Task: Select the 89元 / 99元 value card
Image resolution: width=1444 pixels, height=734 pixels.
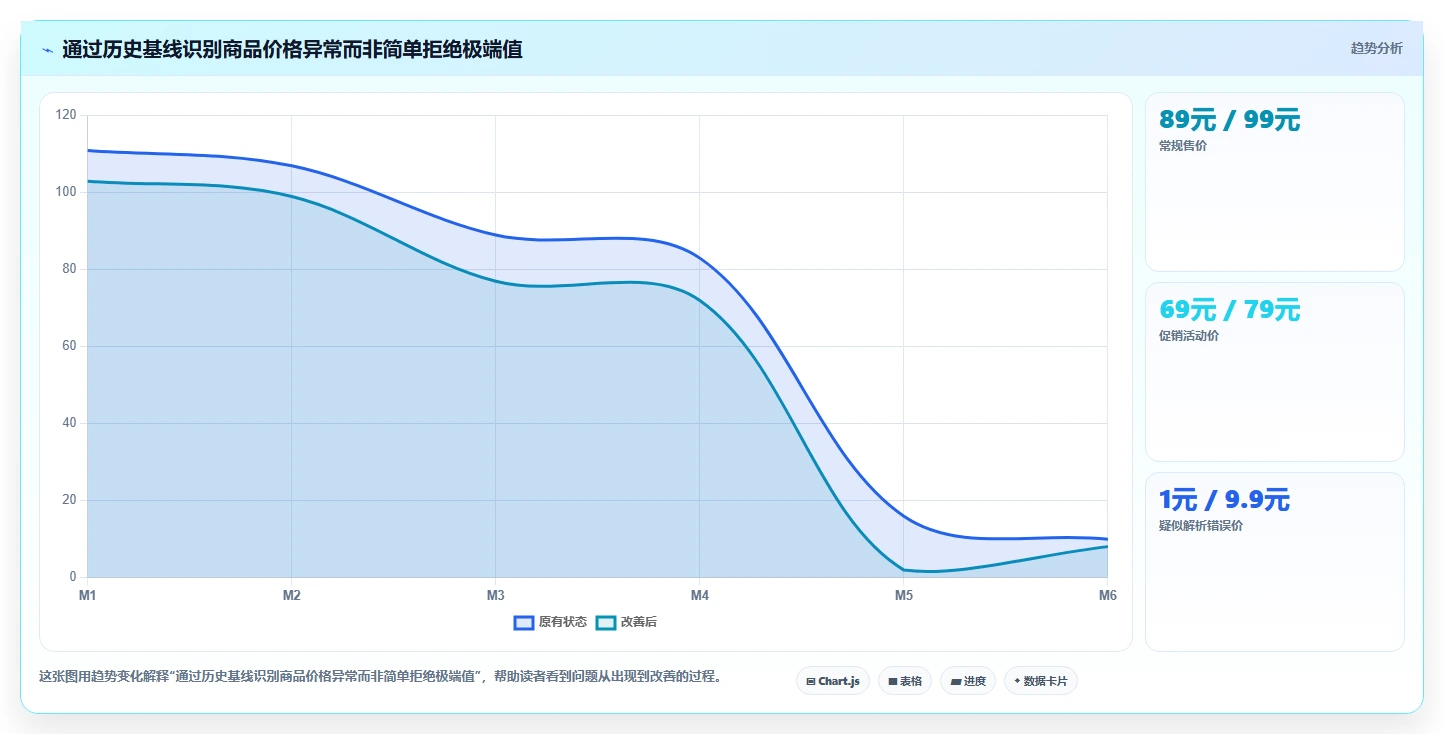Action: coord(1275,182)
